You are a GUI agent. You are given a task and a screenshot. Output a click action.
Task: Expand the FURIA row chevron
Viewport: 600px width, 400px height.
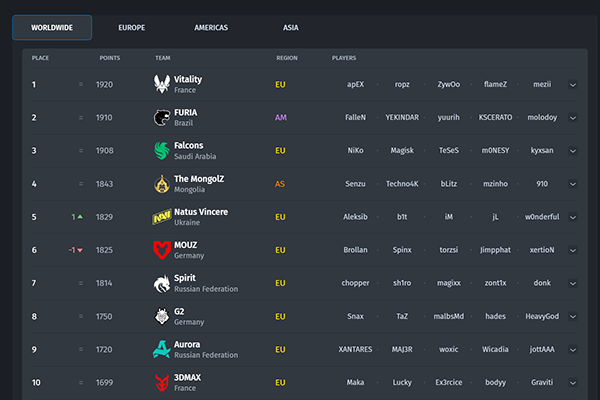573,118
